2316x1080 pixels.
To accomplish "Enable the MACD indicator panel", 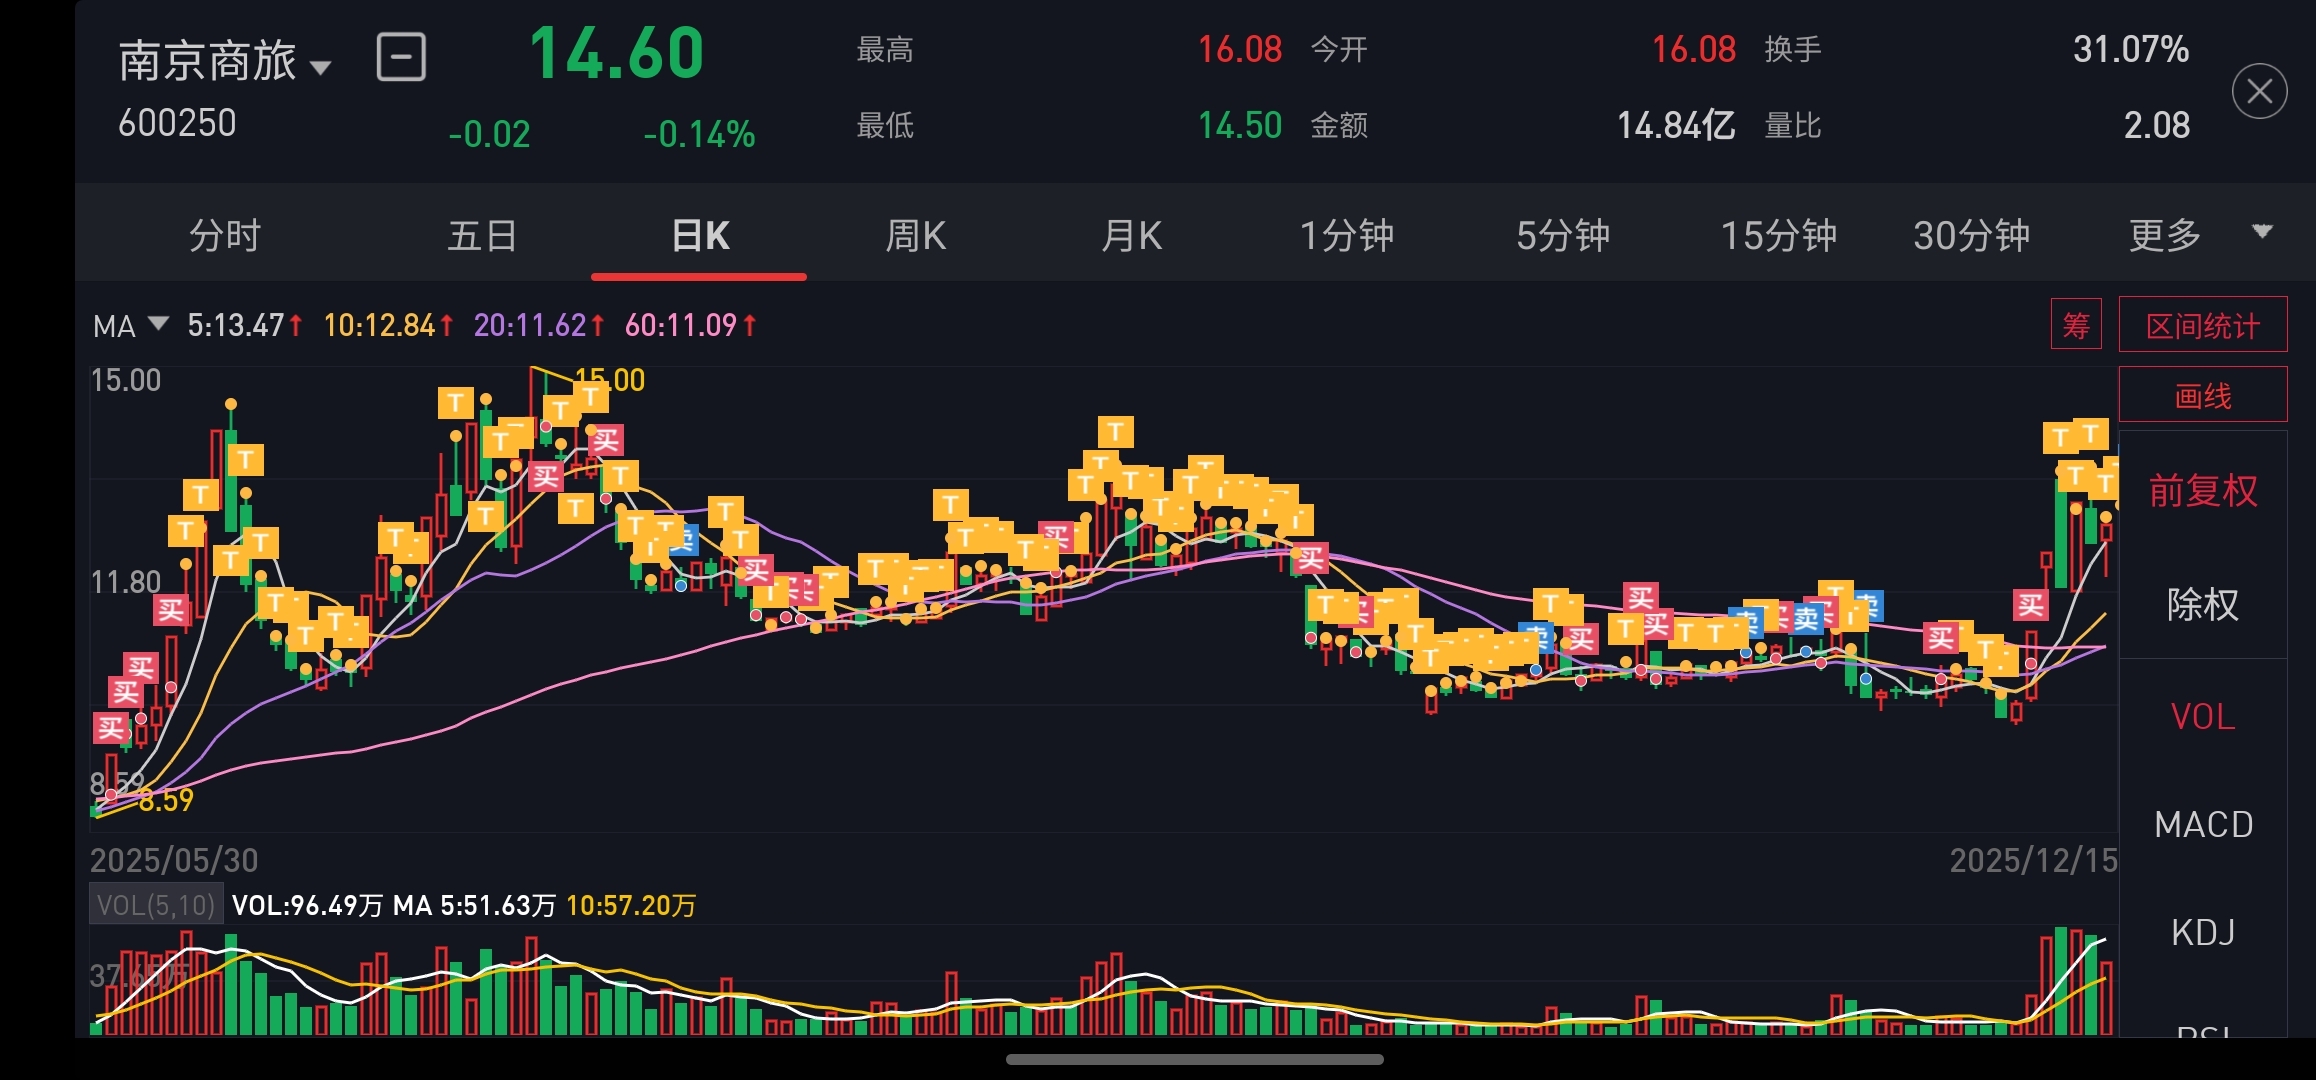I will coord(2203,825).
